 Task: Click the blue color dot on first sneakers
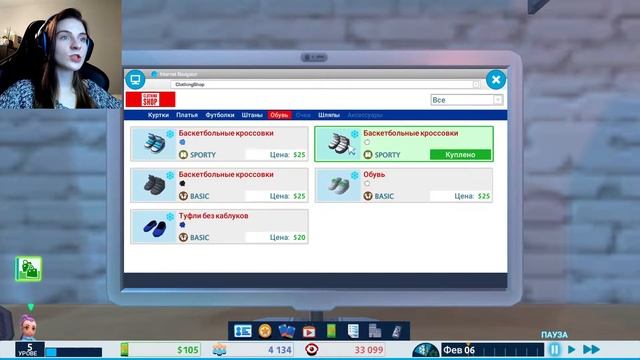(182, 142)
